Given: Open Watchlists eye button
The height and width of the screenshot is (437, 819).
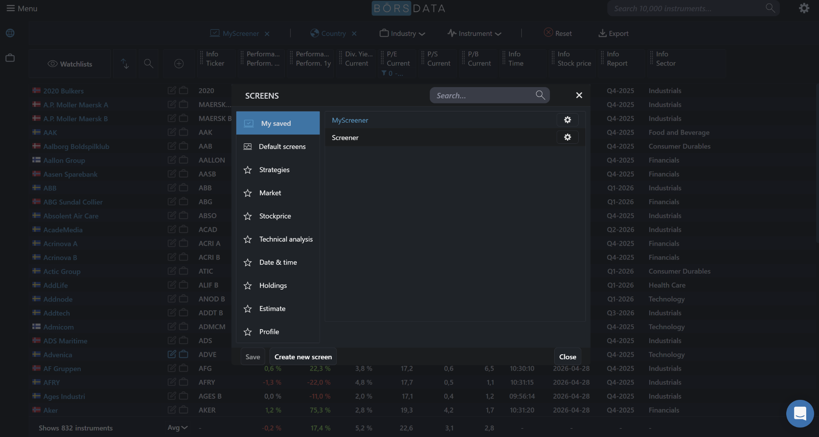Looking at the screenshot, I should 70,64.
